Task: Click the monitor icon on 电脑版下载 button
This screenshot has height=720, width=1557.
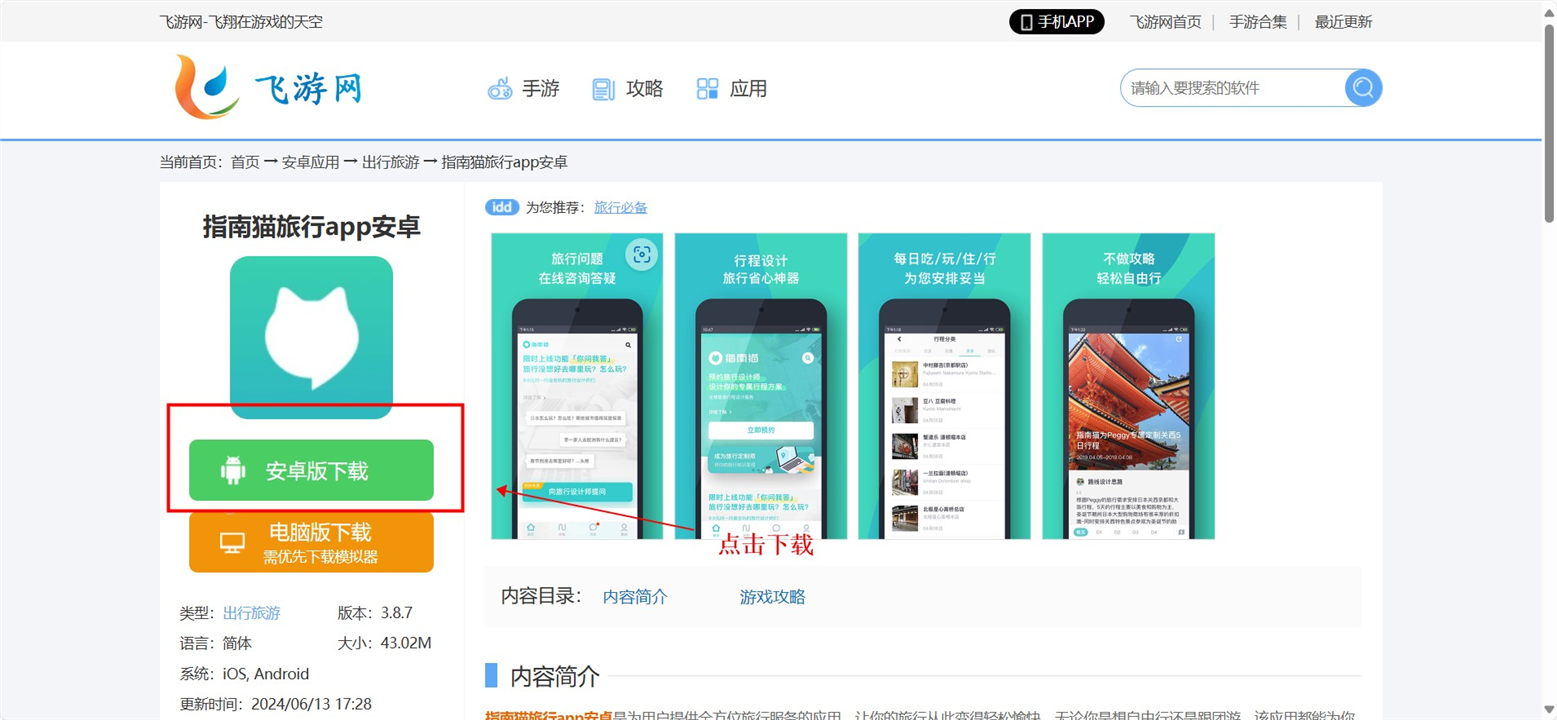Action: [233, 542]
